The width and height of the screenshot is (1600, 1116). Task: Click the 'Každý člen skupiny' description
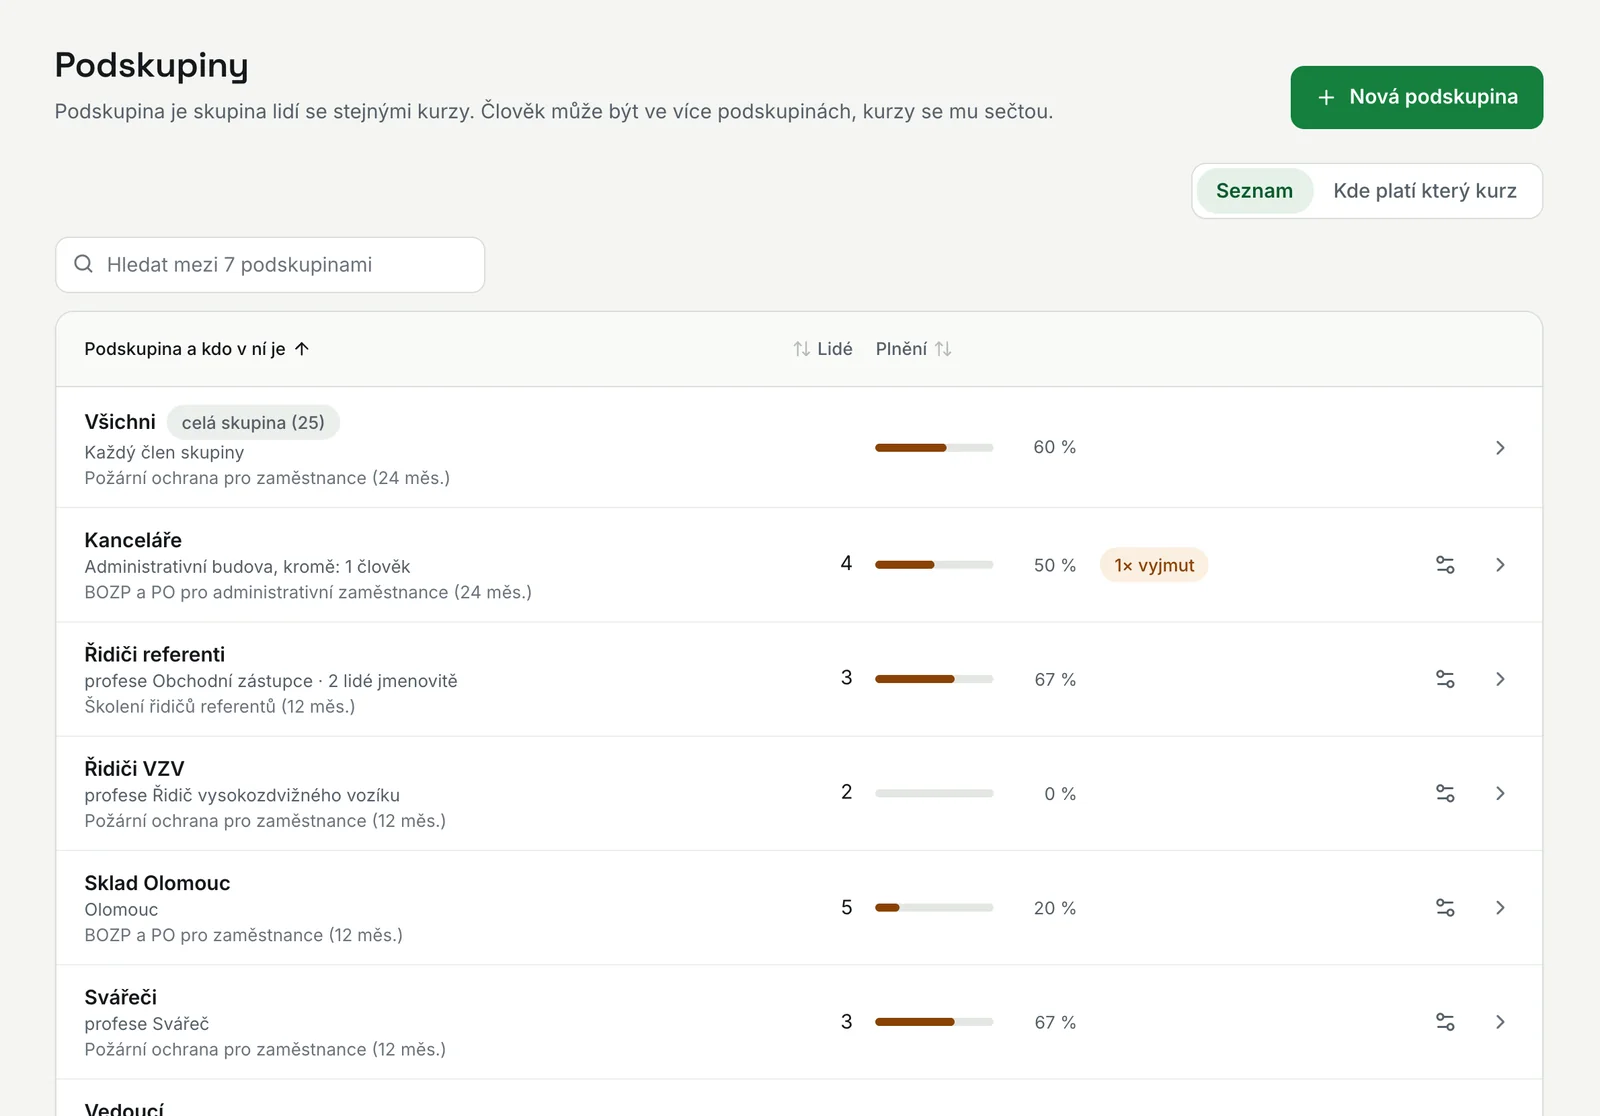(x=164, y=452)
